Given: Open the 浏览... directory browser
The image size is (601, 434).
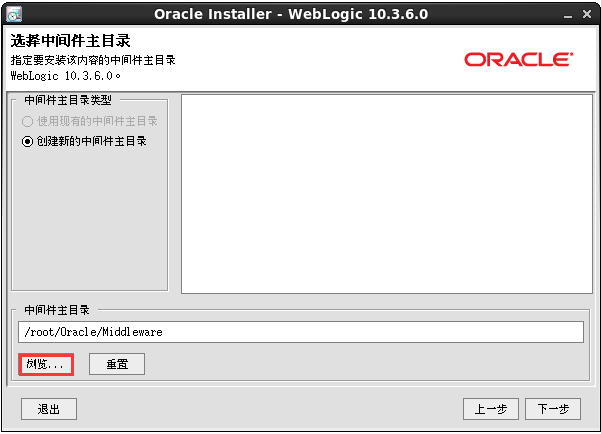Looking at the screenshot, I should click(x=46, y=364).
